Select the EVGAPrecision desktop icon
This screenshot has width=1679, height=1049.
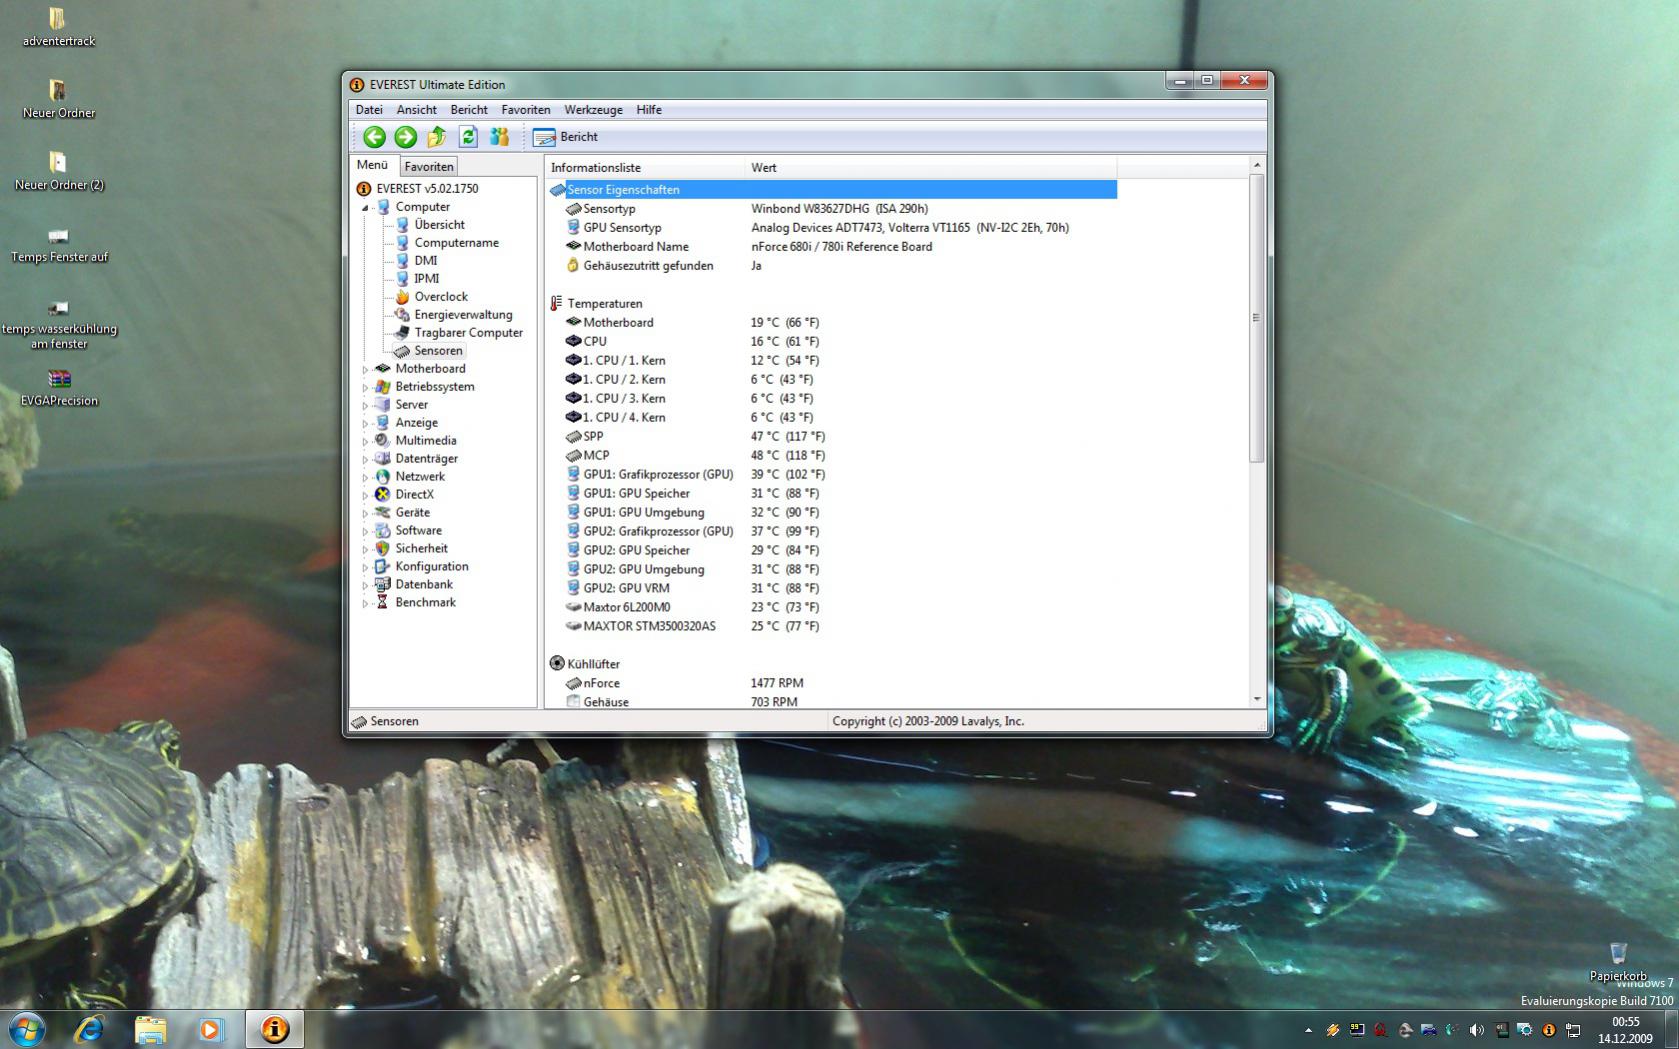point(59,388)
